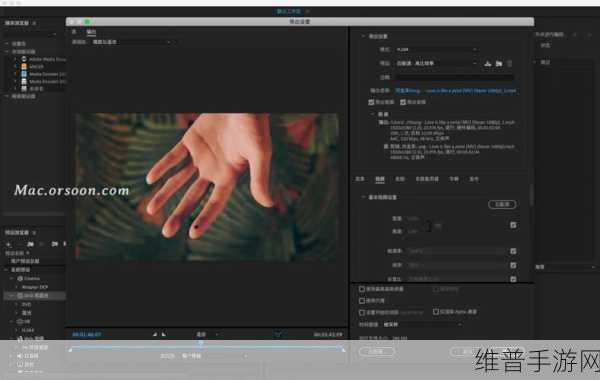The width and height of the screenshot is (600, 380).
Task: Switch to the 源 tab
Action: pos(74,32)
